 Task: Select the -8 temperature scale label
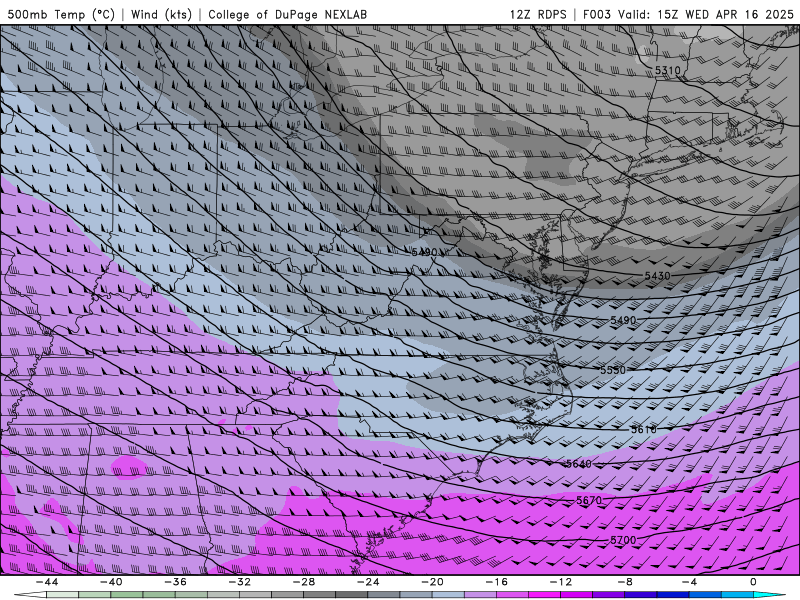(x=626, y=582)
